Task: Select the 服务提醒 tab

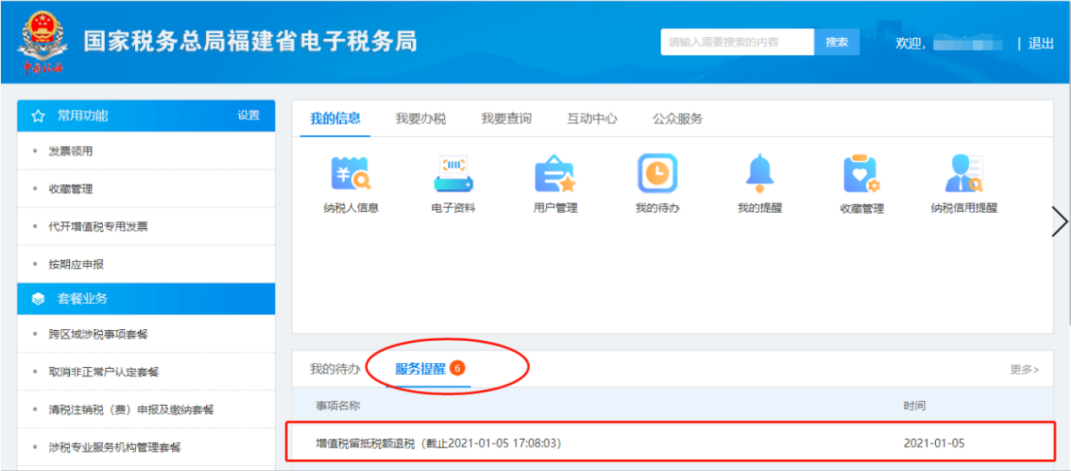Action: tap(420, 369)
